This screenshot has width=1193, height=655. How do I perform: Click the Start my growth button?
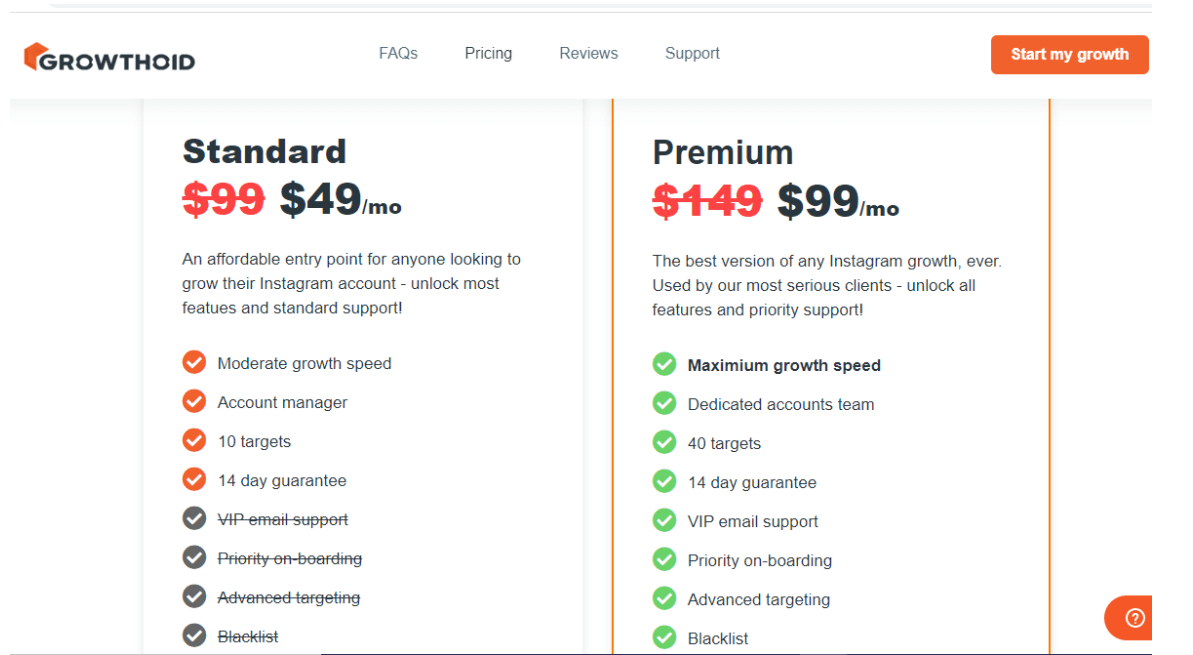1069,55
